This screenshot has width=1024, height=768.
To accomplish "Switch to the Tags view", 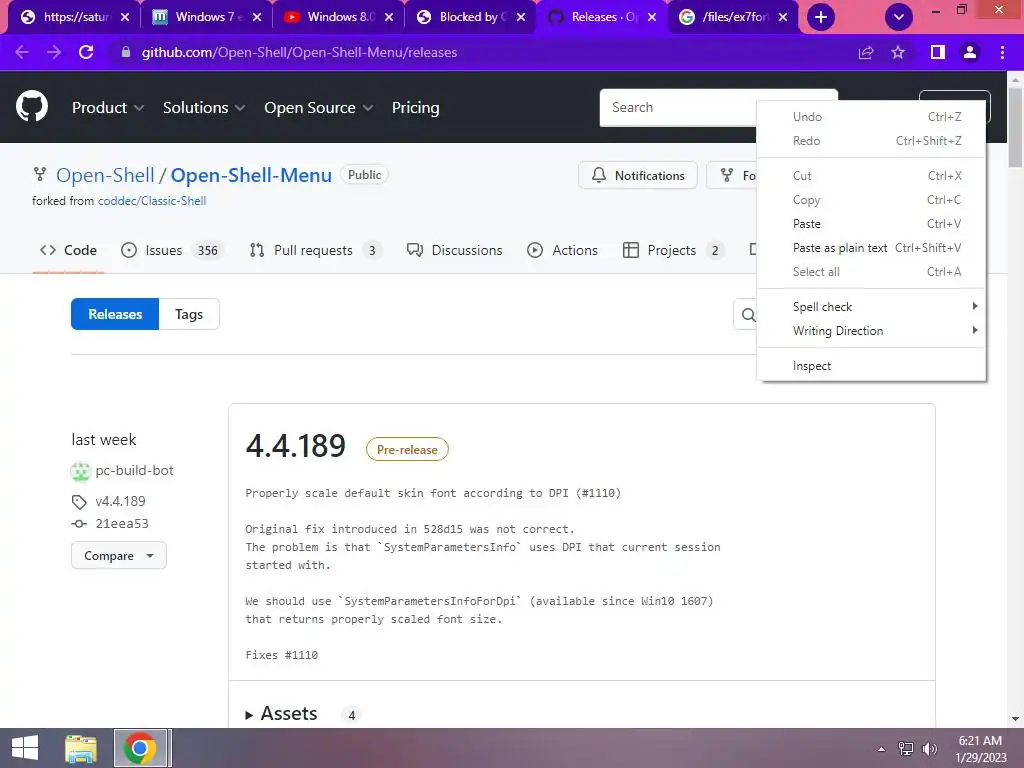I will click(189, 314).
